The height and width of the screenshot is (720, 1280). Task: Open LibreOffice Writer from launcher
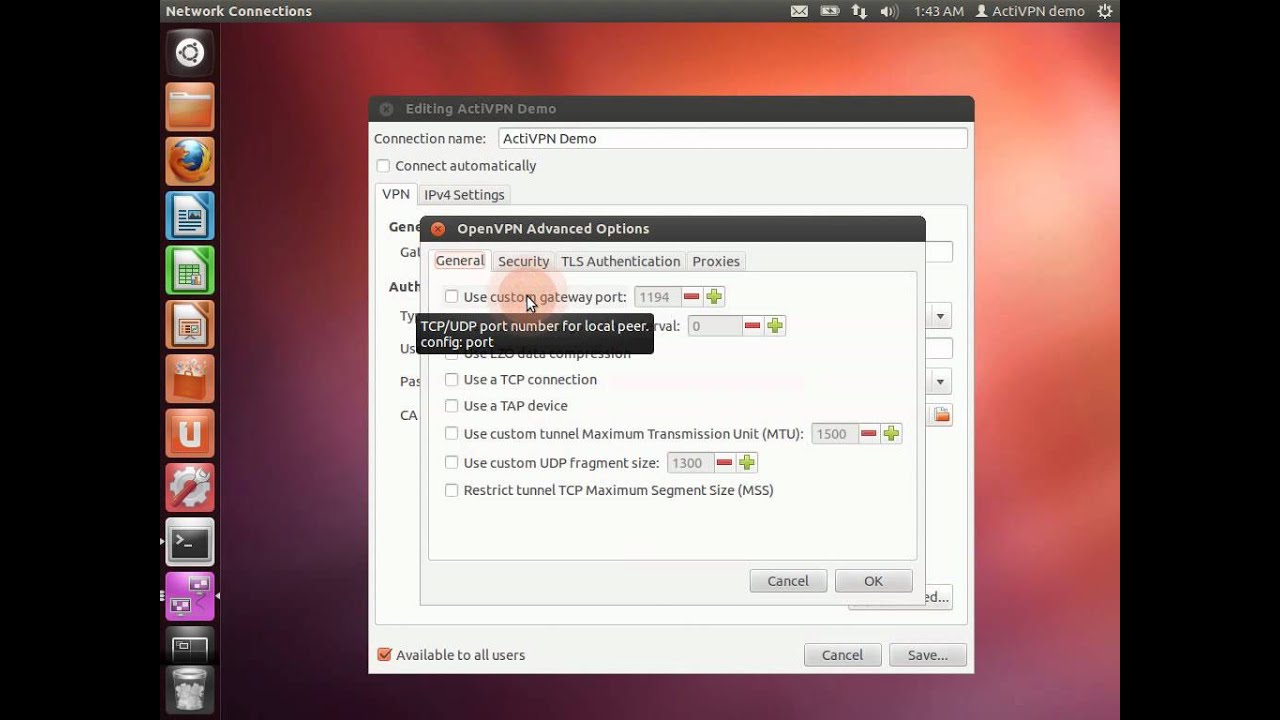click(189, 216)
